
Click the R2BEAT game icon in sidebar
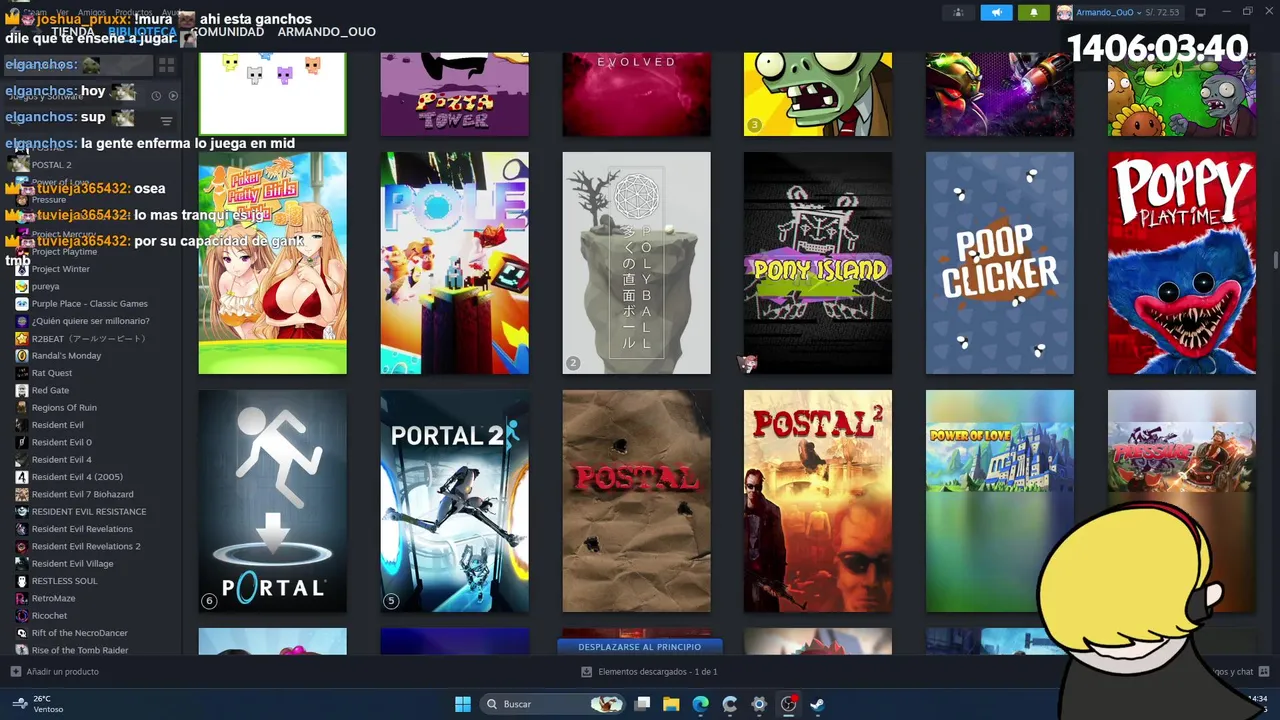click(x=22, y=338)
